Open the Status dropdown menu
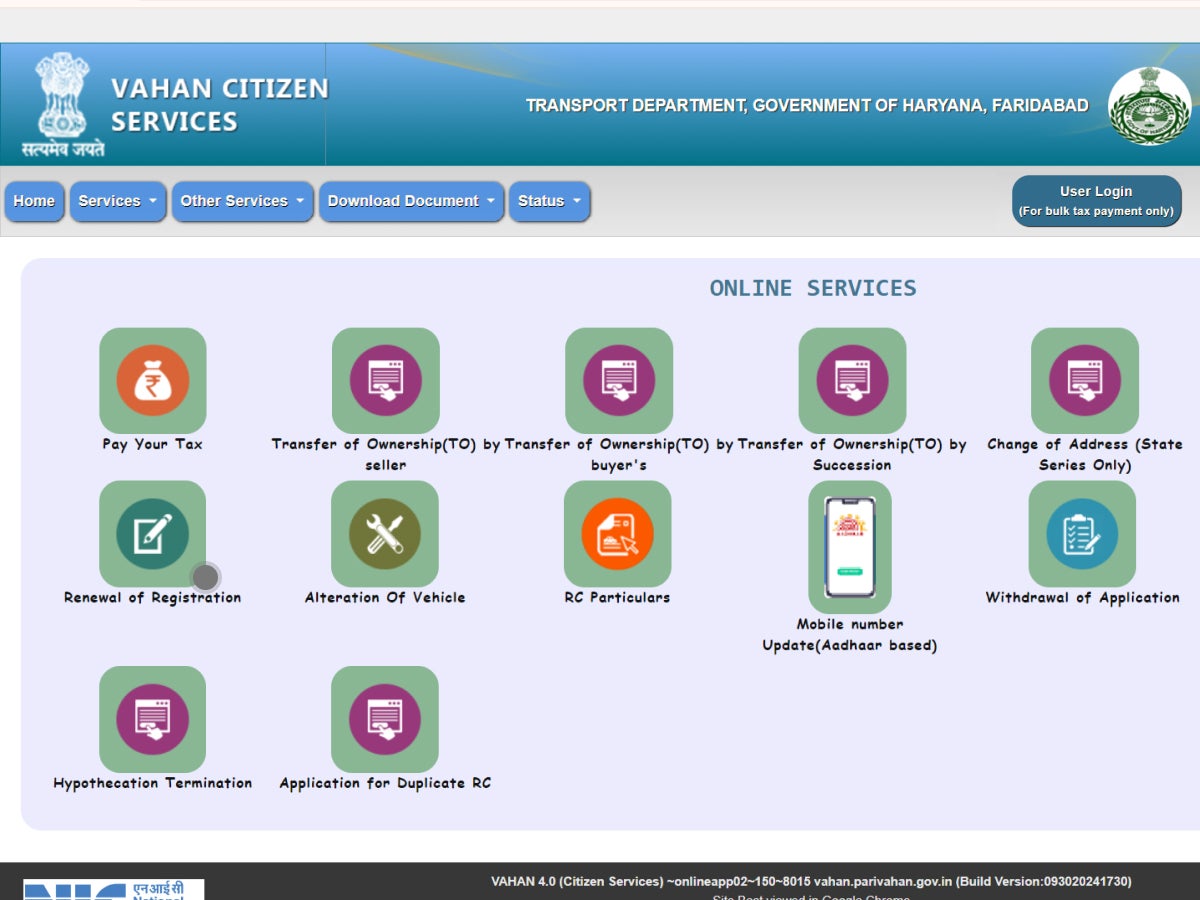Screen dimensions: 1200x900 pos(548,201)
